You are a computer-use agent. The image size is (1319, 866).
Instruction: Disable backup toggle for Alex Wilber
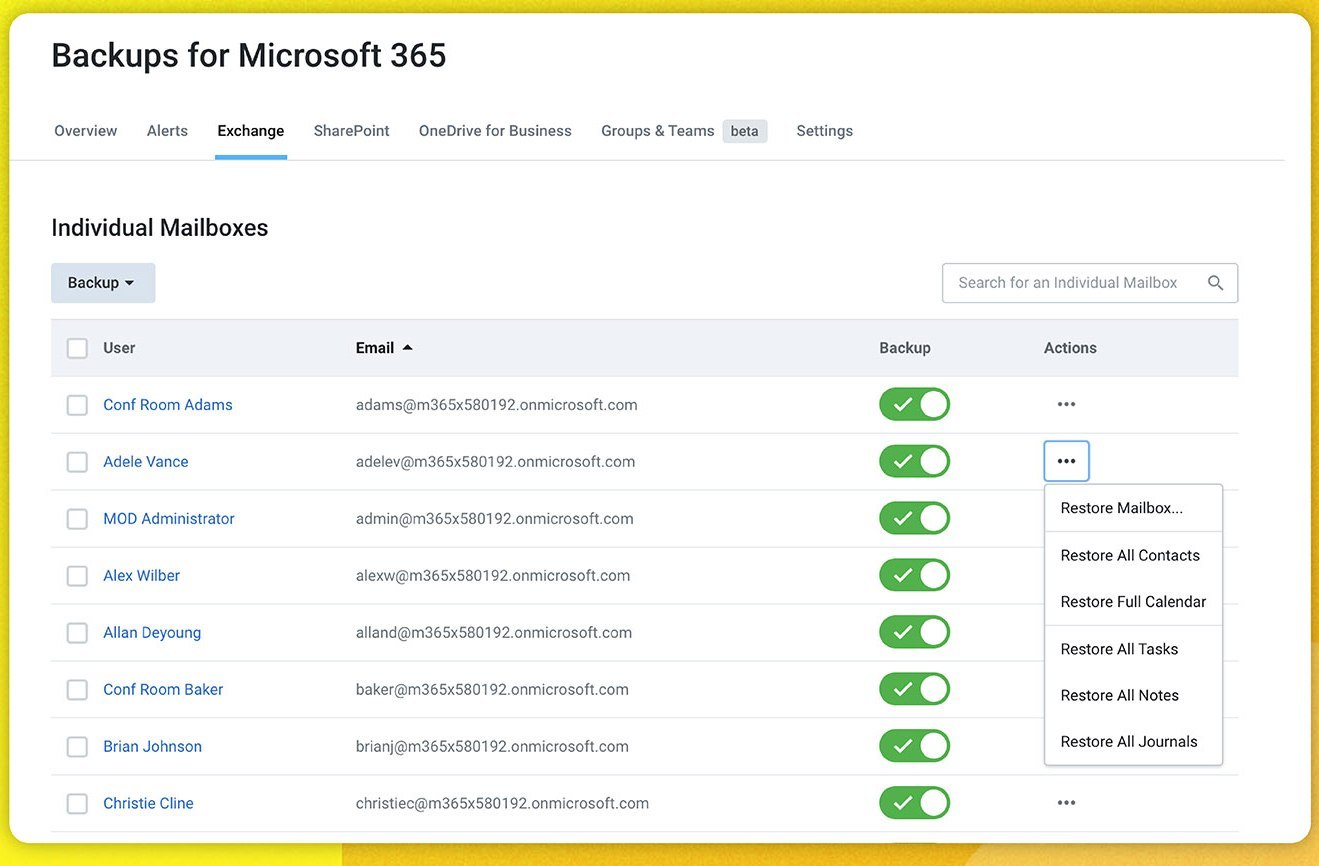(914, 575)
